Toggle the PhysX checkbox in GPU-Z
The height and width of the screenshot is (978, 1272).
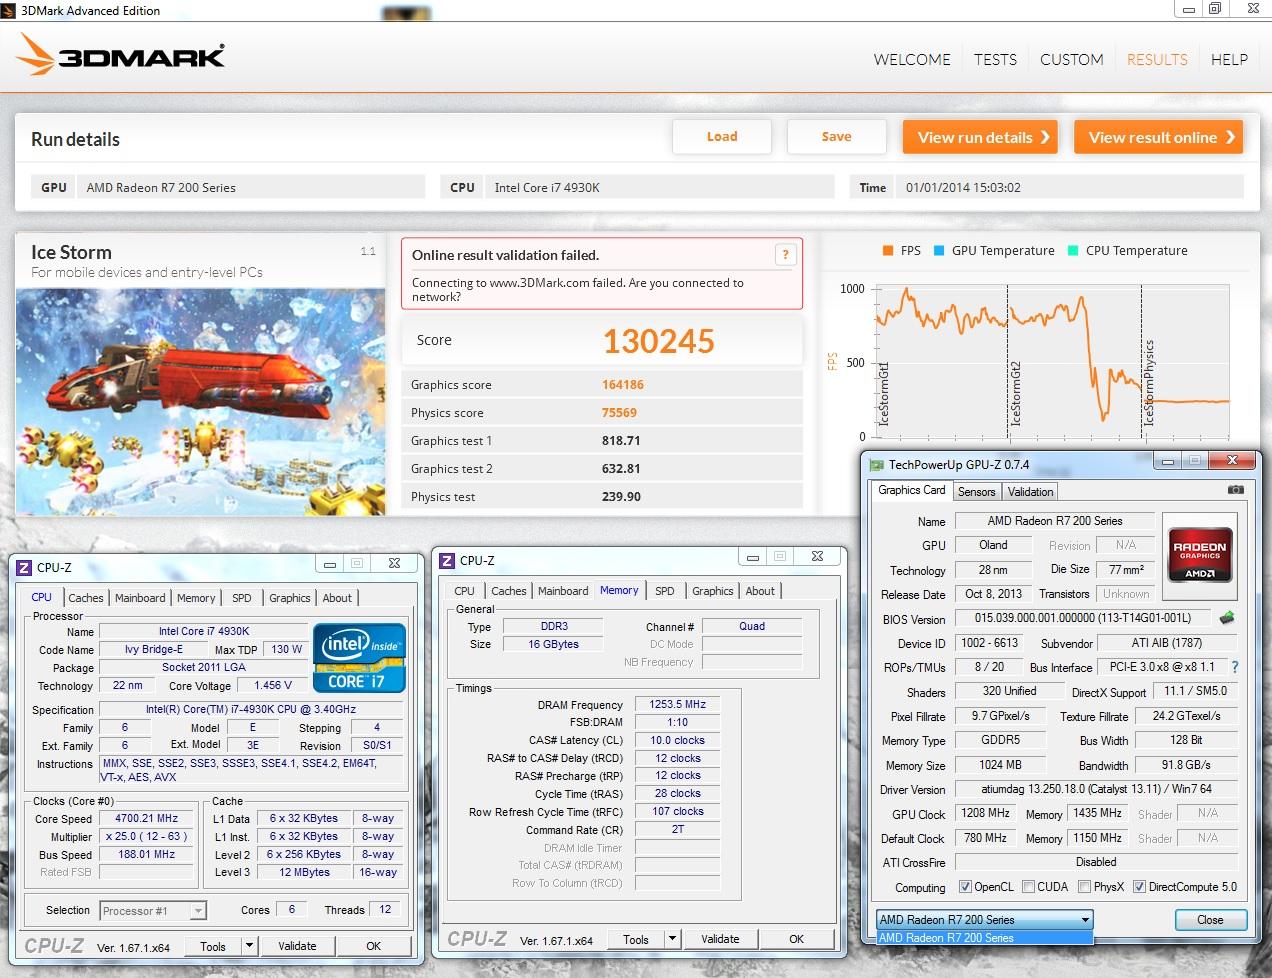pos(1084,887)
